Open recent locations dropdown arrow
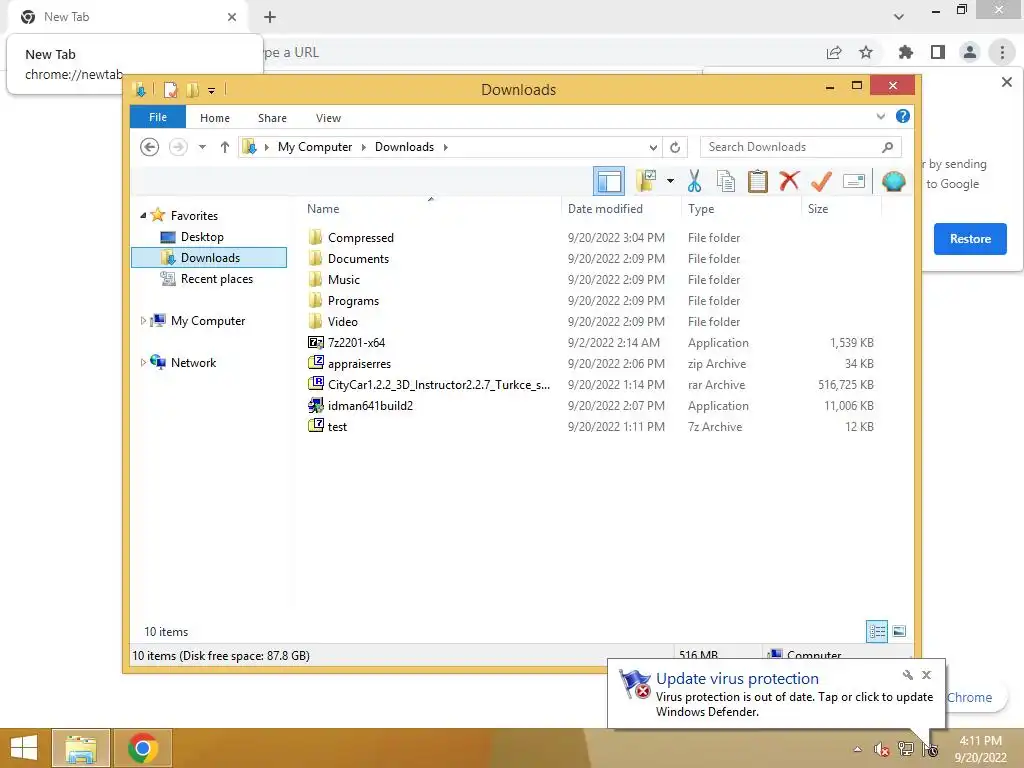The image size is (1024, 768). (202, 147)
